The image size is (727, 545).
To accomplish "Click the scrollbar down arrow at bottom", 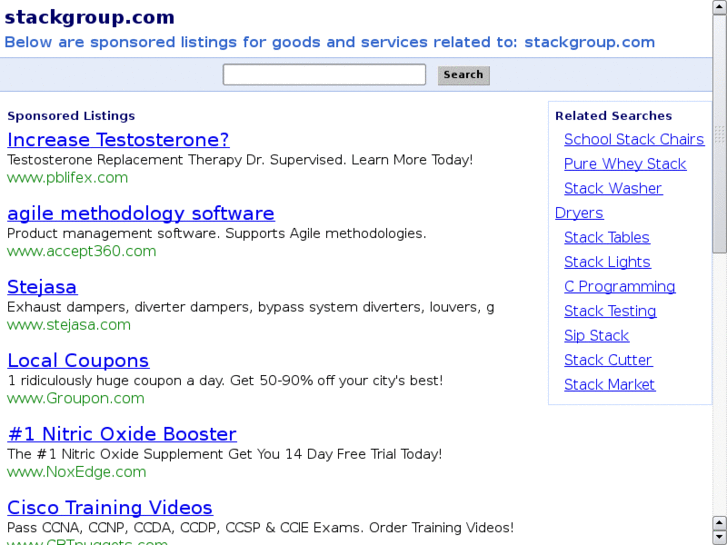I will (720, 537).
